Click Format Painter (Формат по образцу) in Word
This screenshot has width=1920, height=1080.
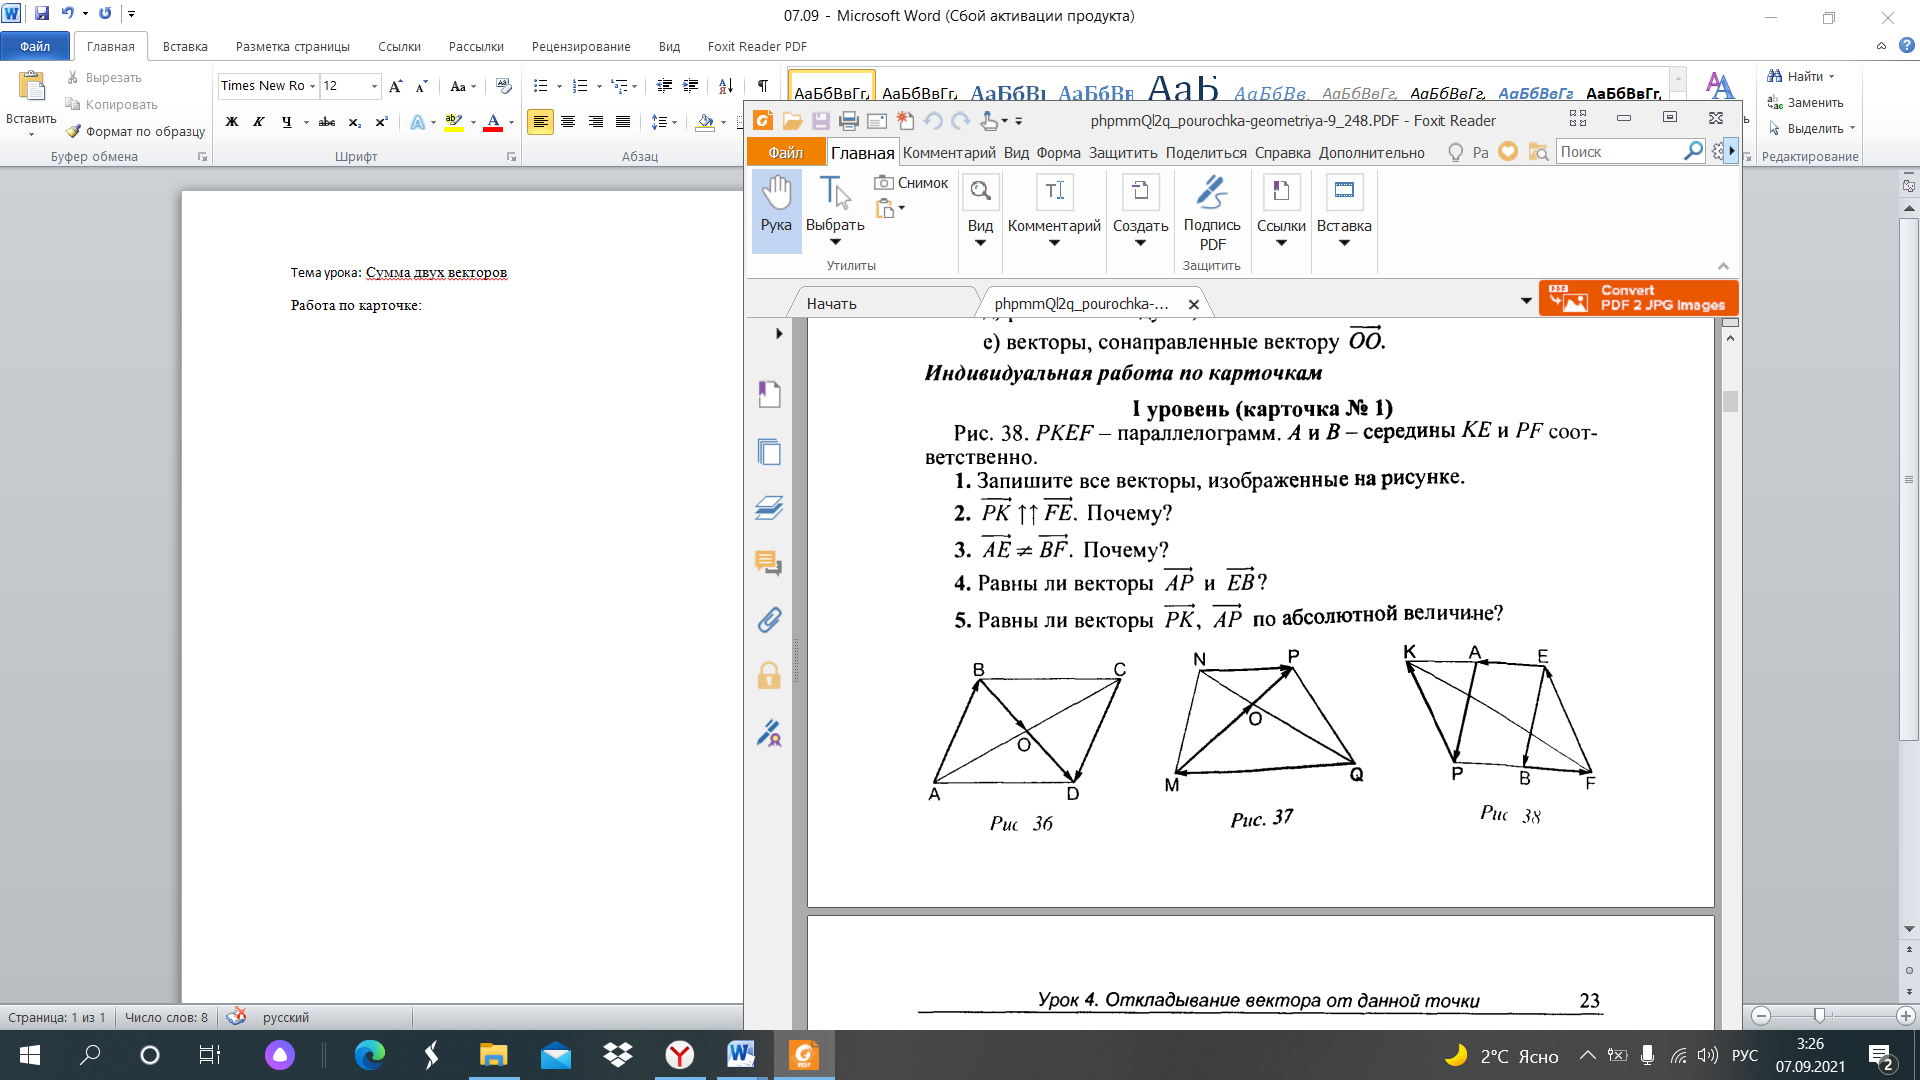tap(135, 131)
